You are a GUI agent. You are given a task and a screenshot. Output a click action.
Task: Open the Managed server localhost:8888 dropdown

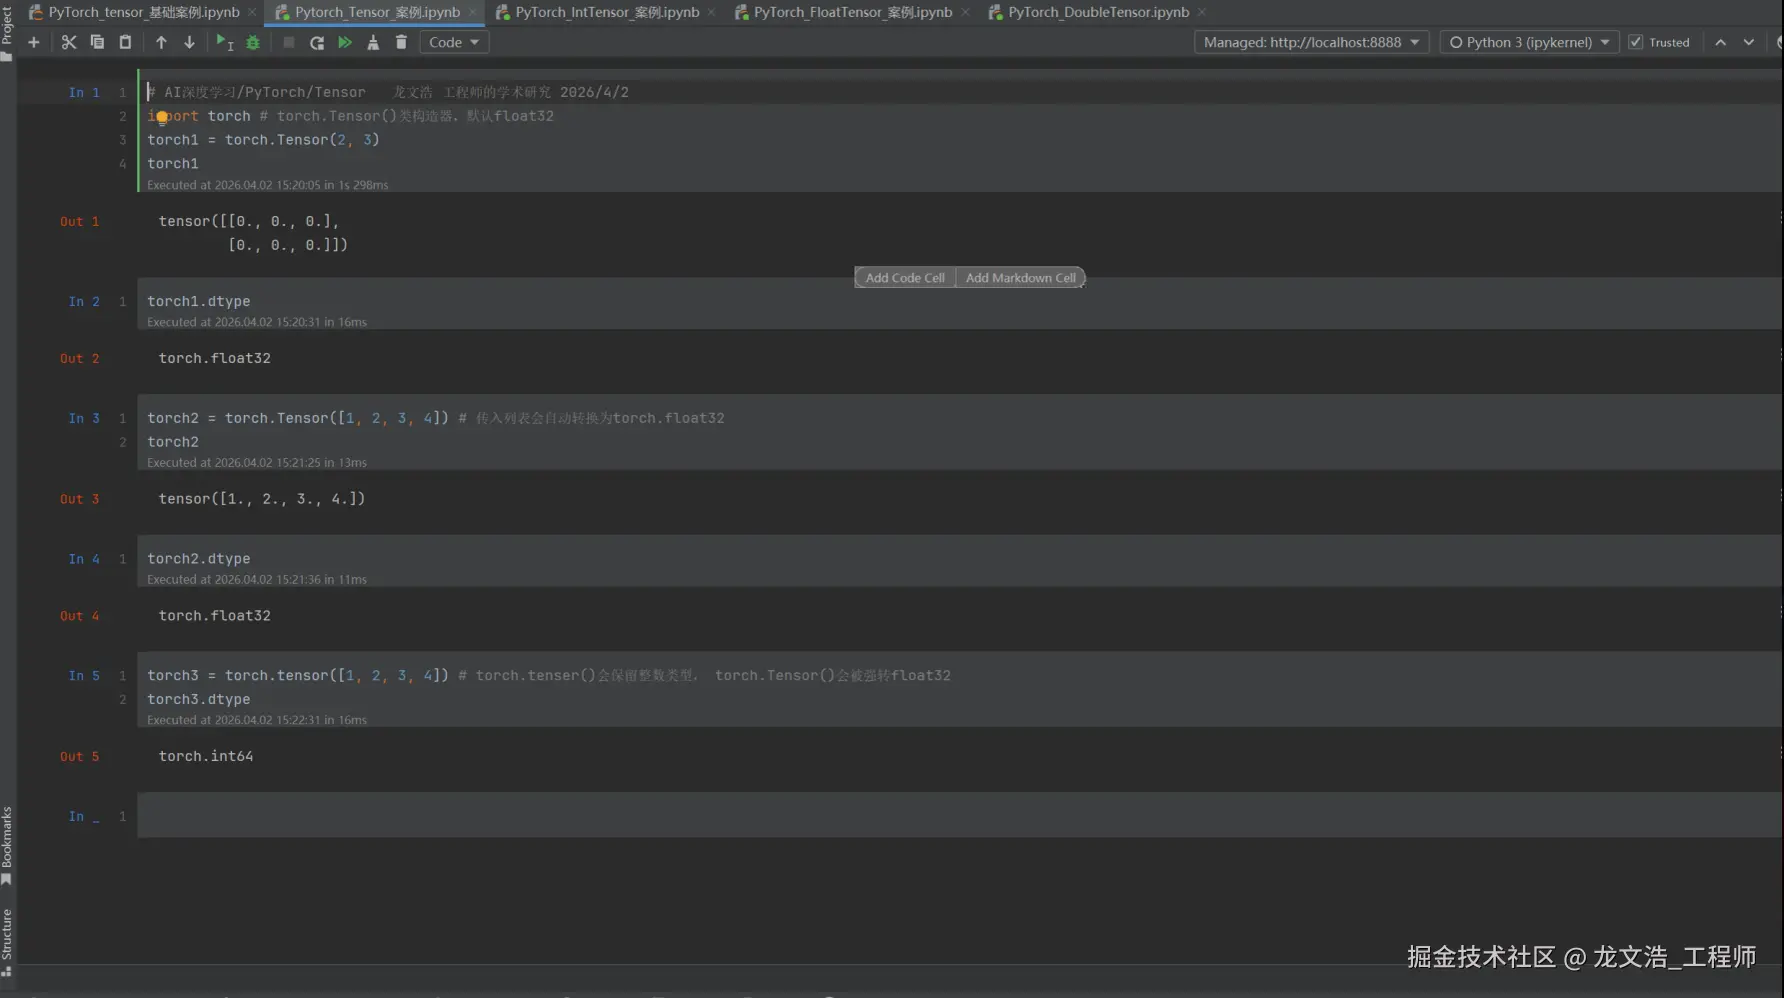pos(1311,42)
